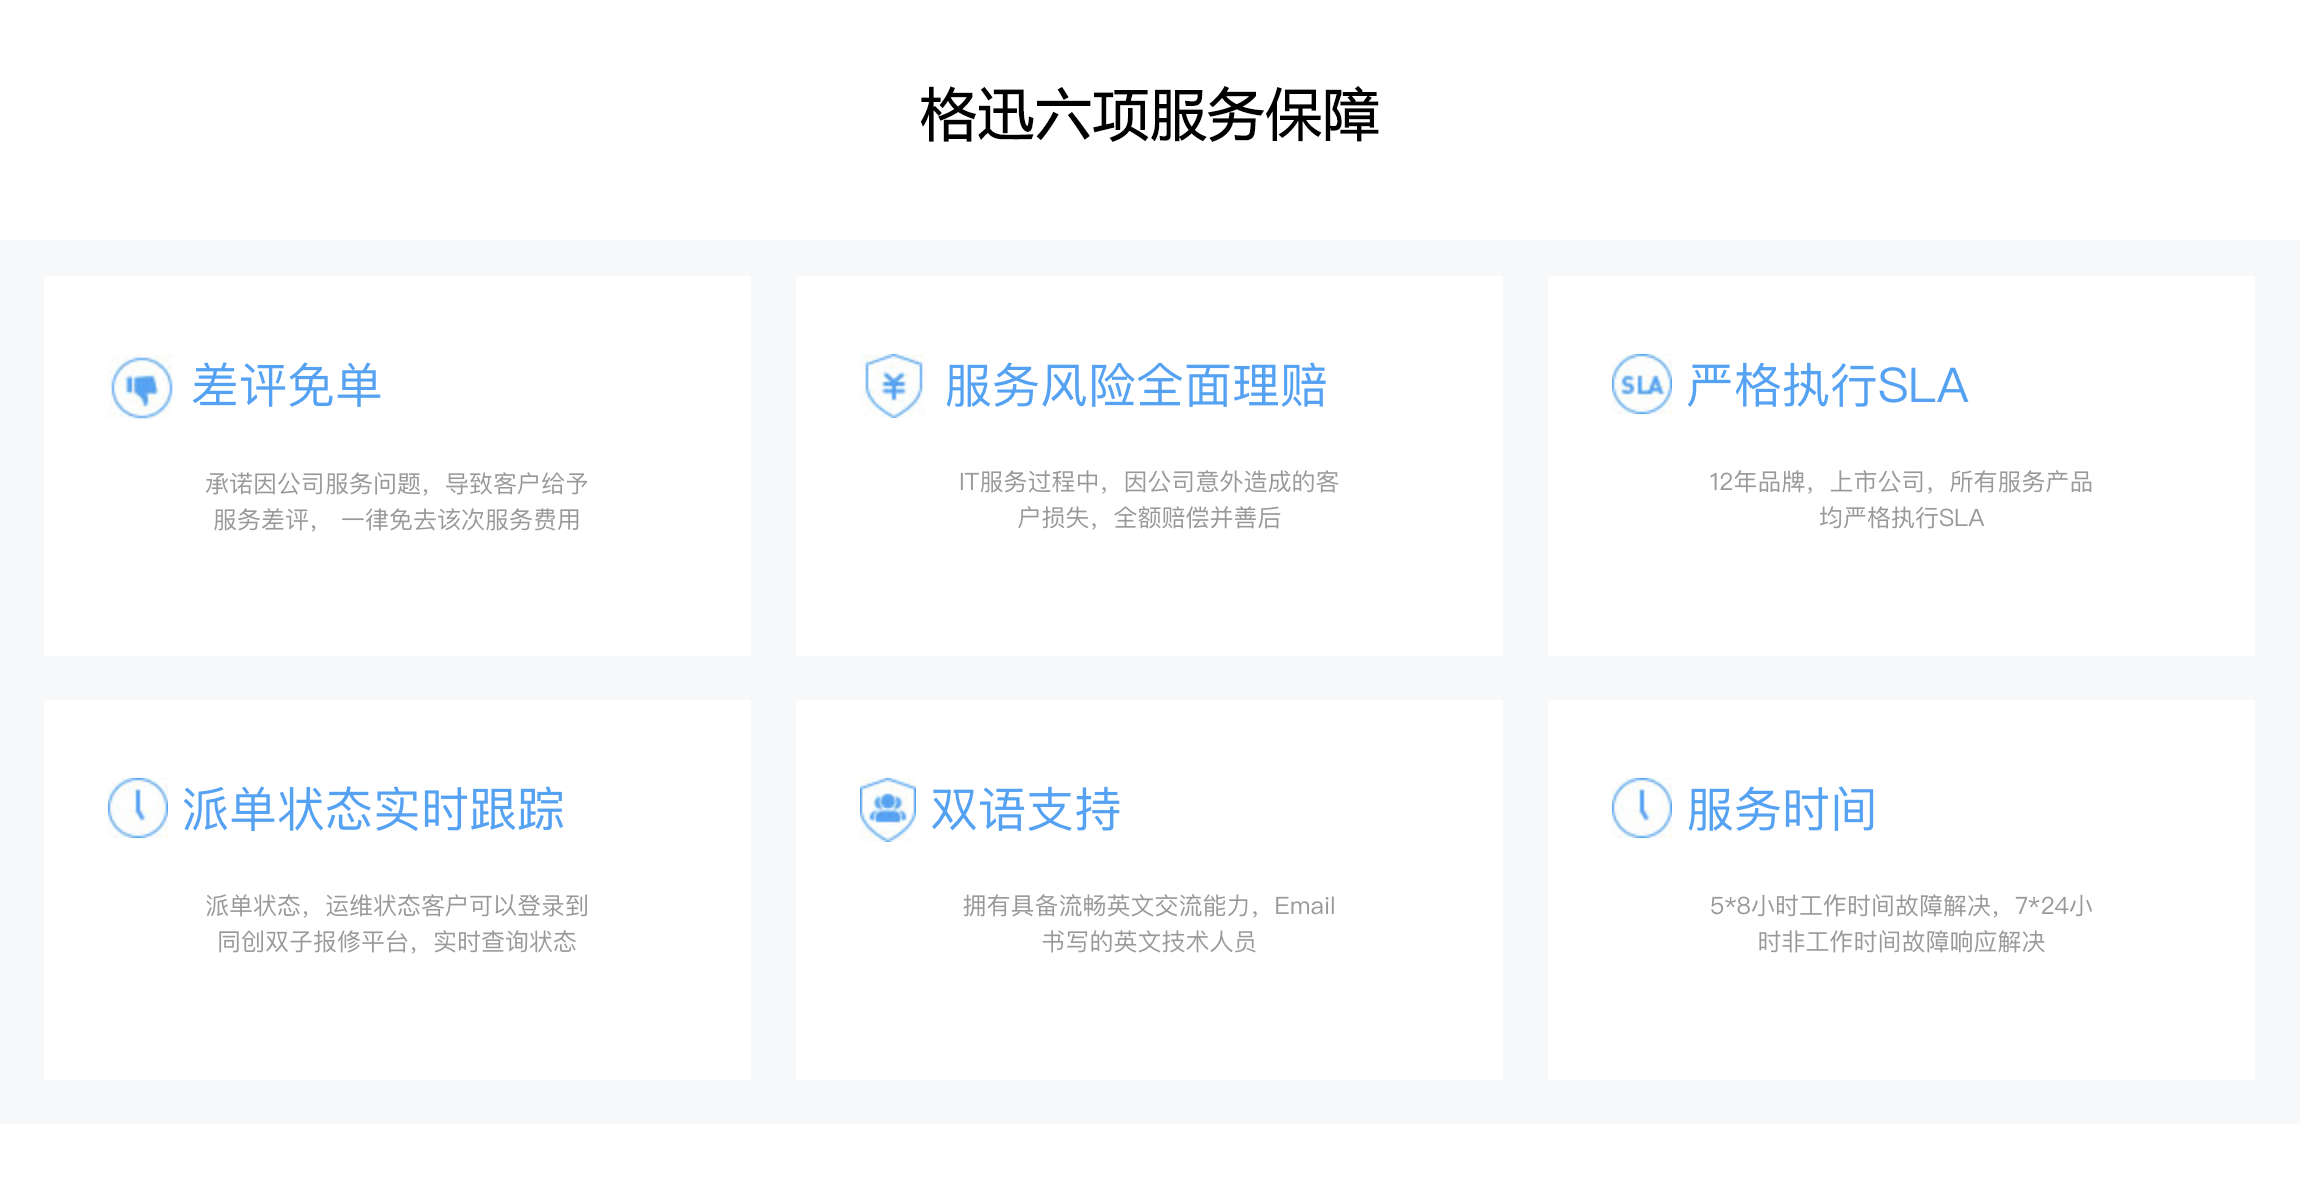Click the 服务时间 heading
Image resolution: width=2300 pixels, height=1200 pixels.
[1781, 809]
